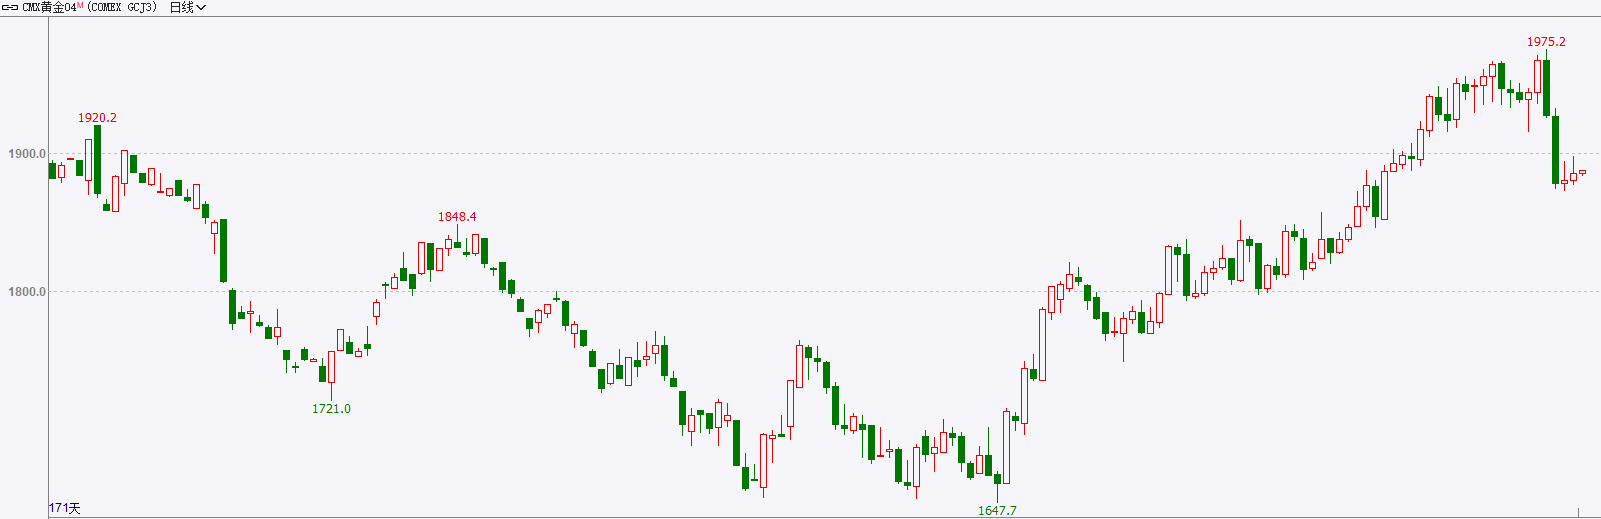Click the red M marker after 黄金04

80,6
